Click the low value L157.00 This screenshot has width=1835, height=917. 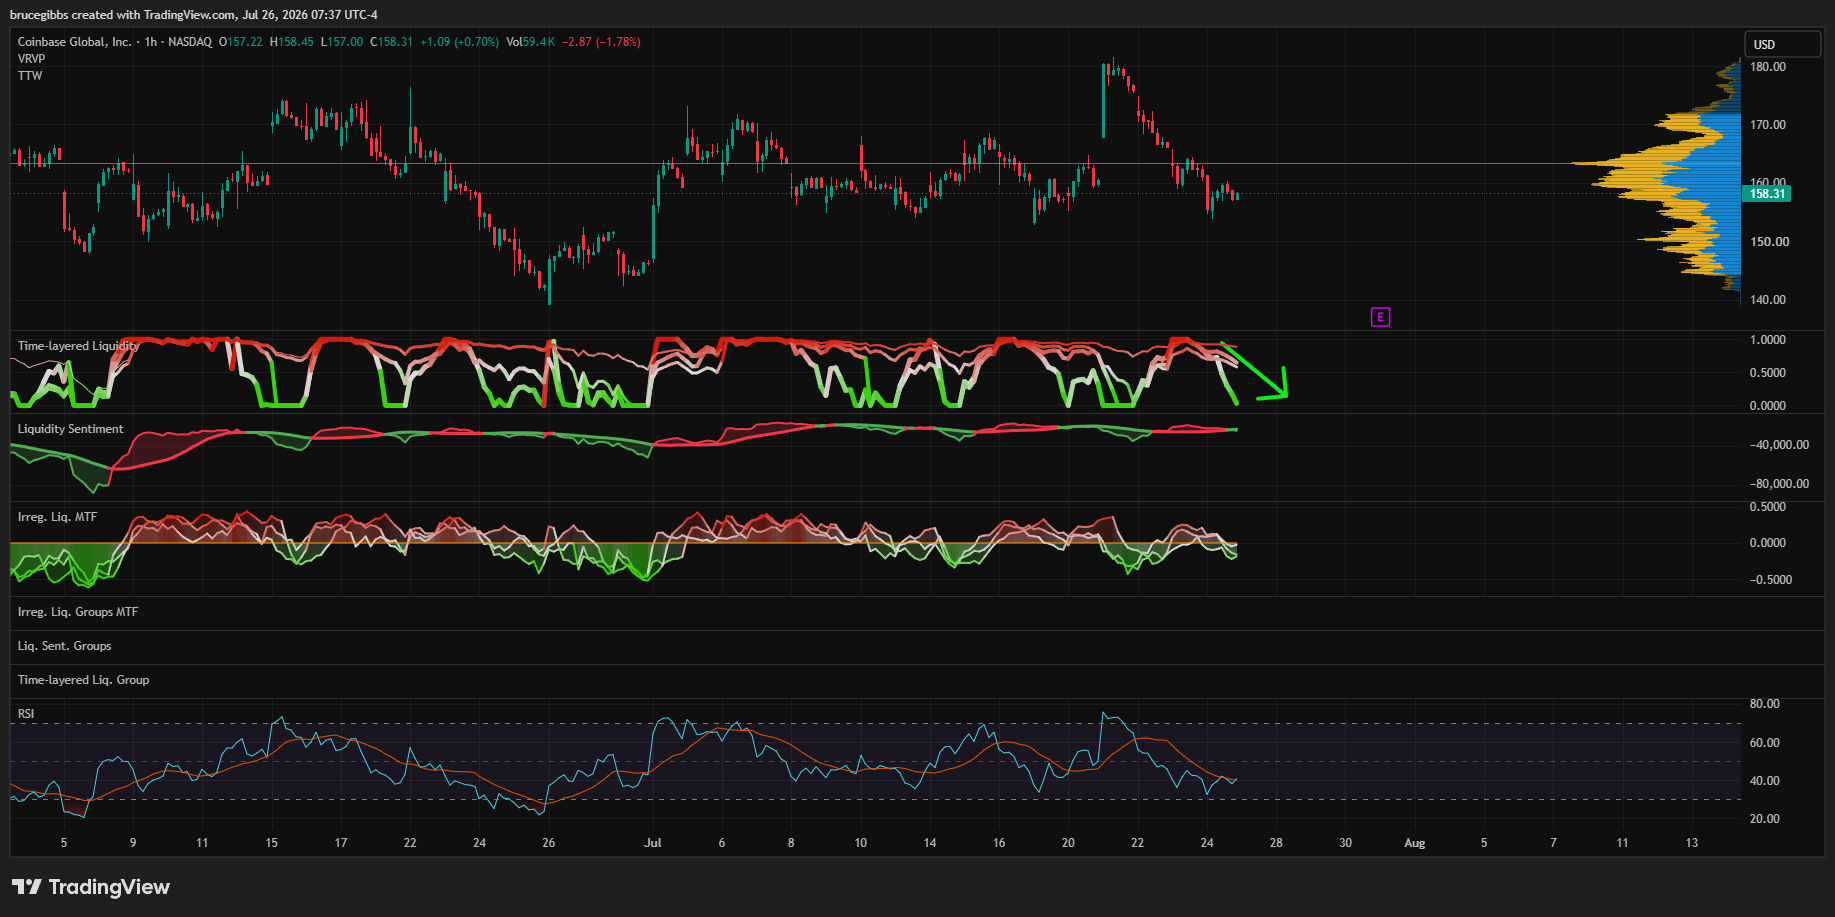point(342,42)
